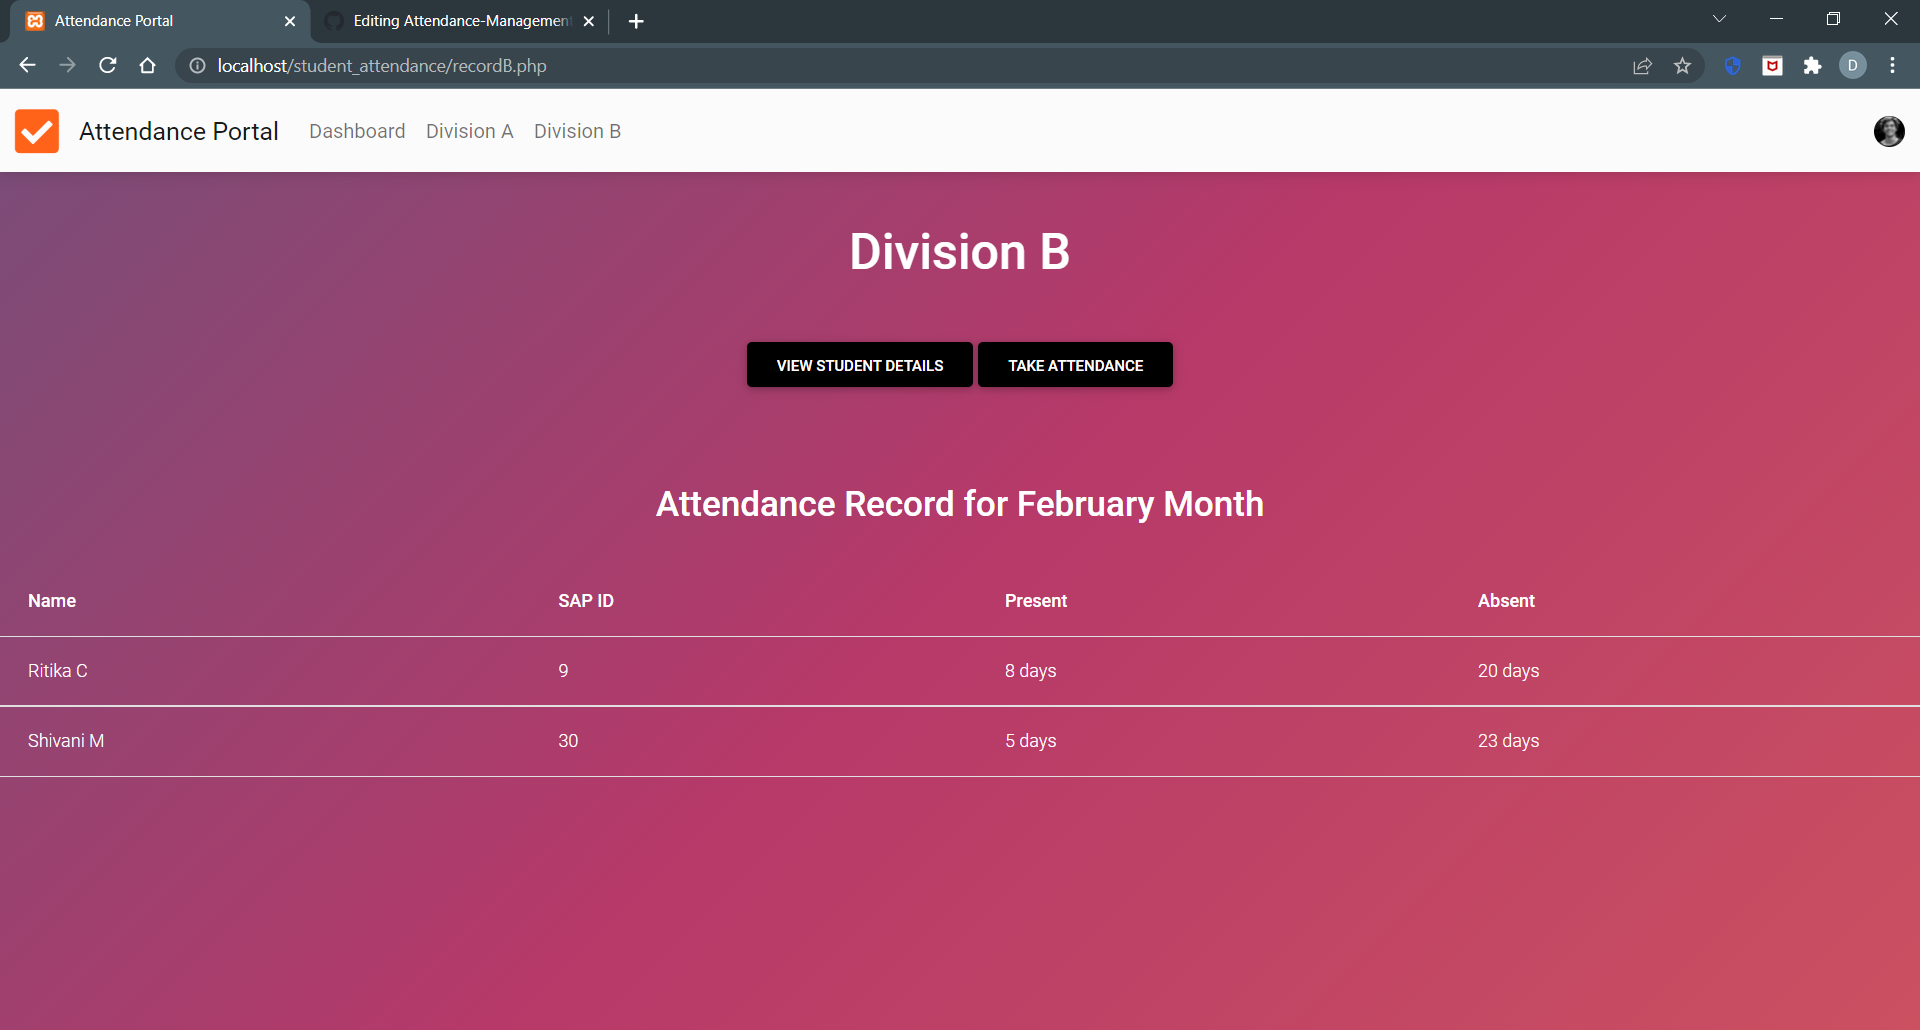Image resolution: width=1920 pixels, height=1030 pixels.
Task: Click the home icon in the browser
Action: point(147,65)
